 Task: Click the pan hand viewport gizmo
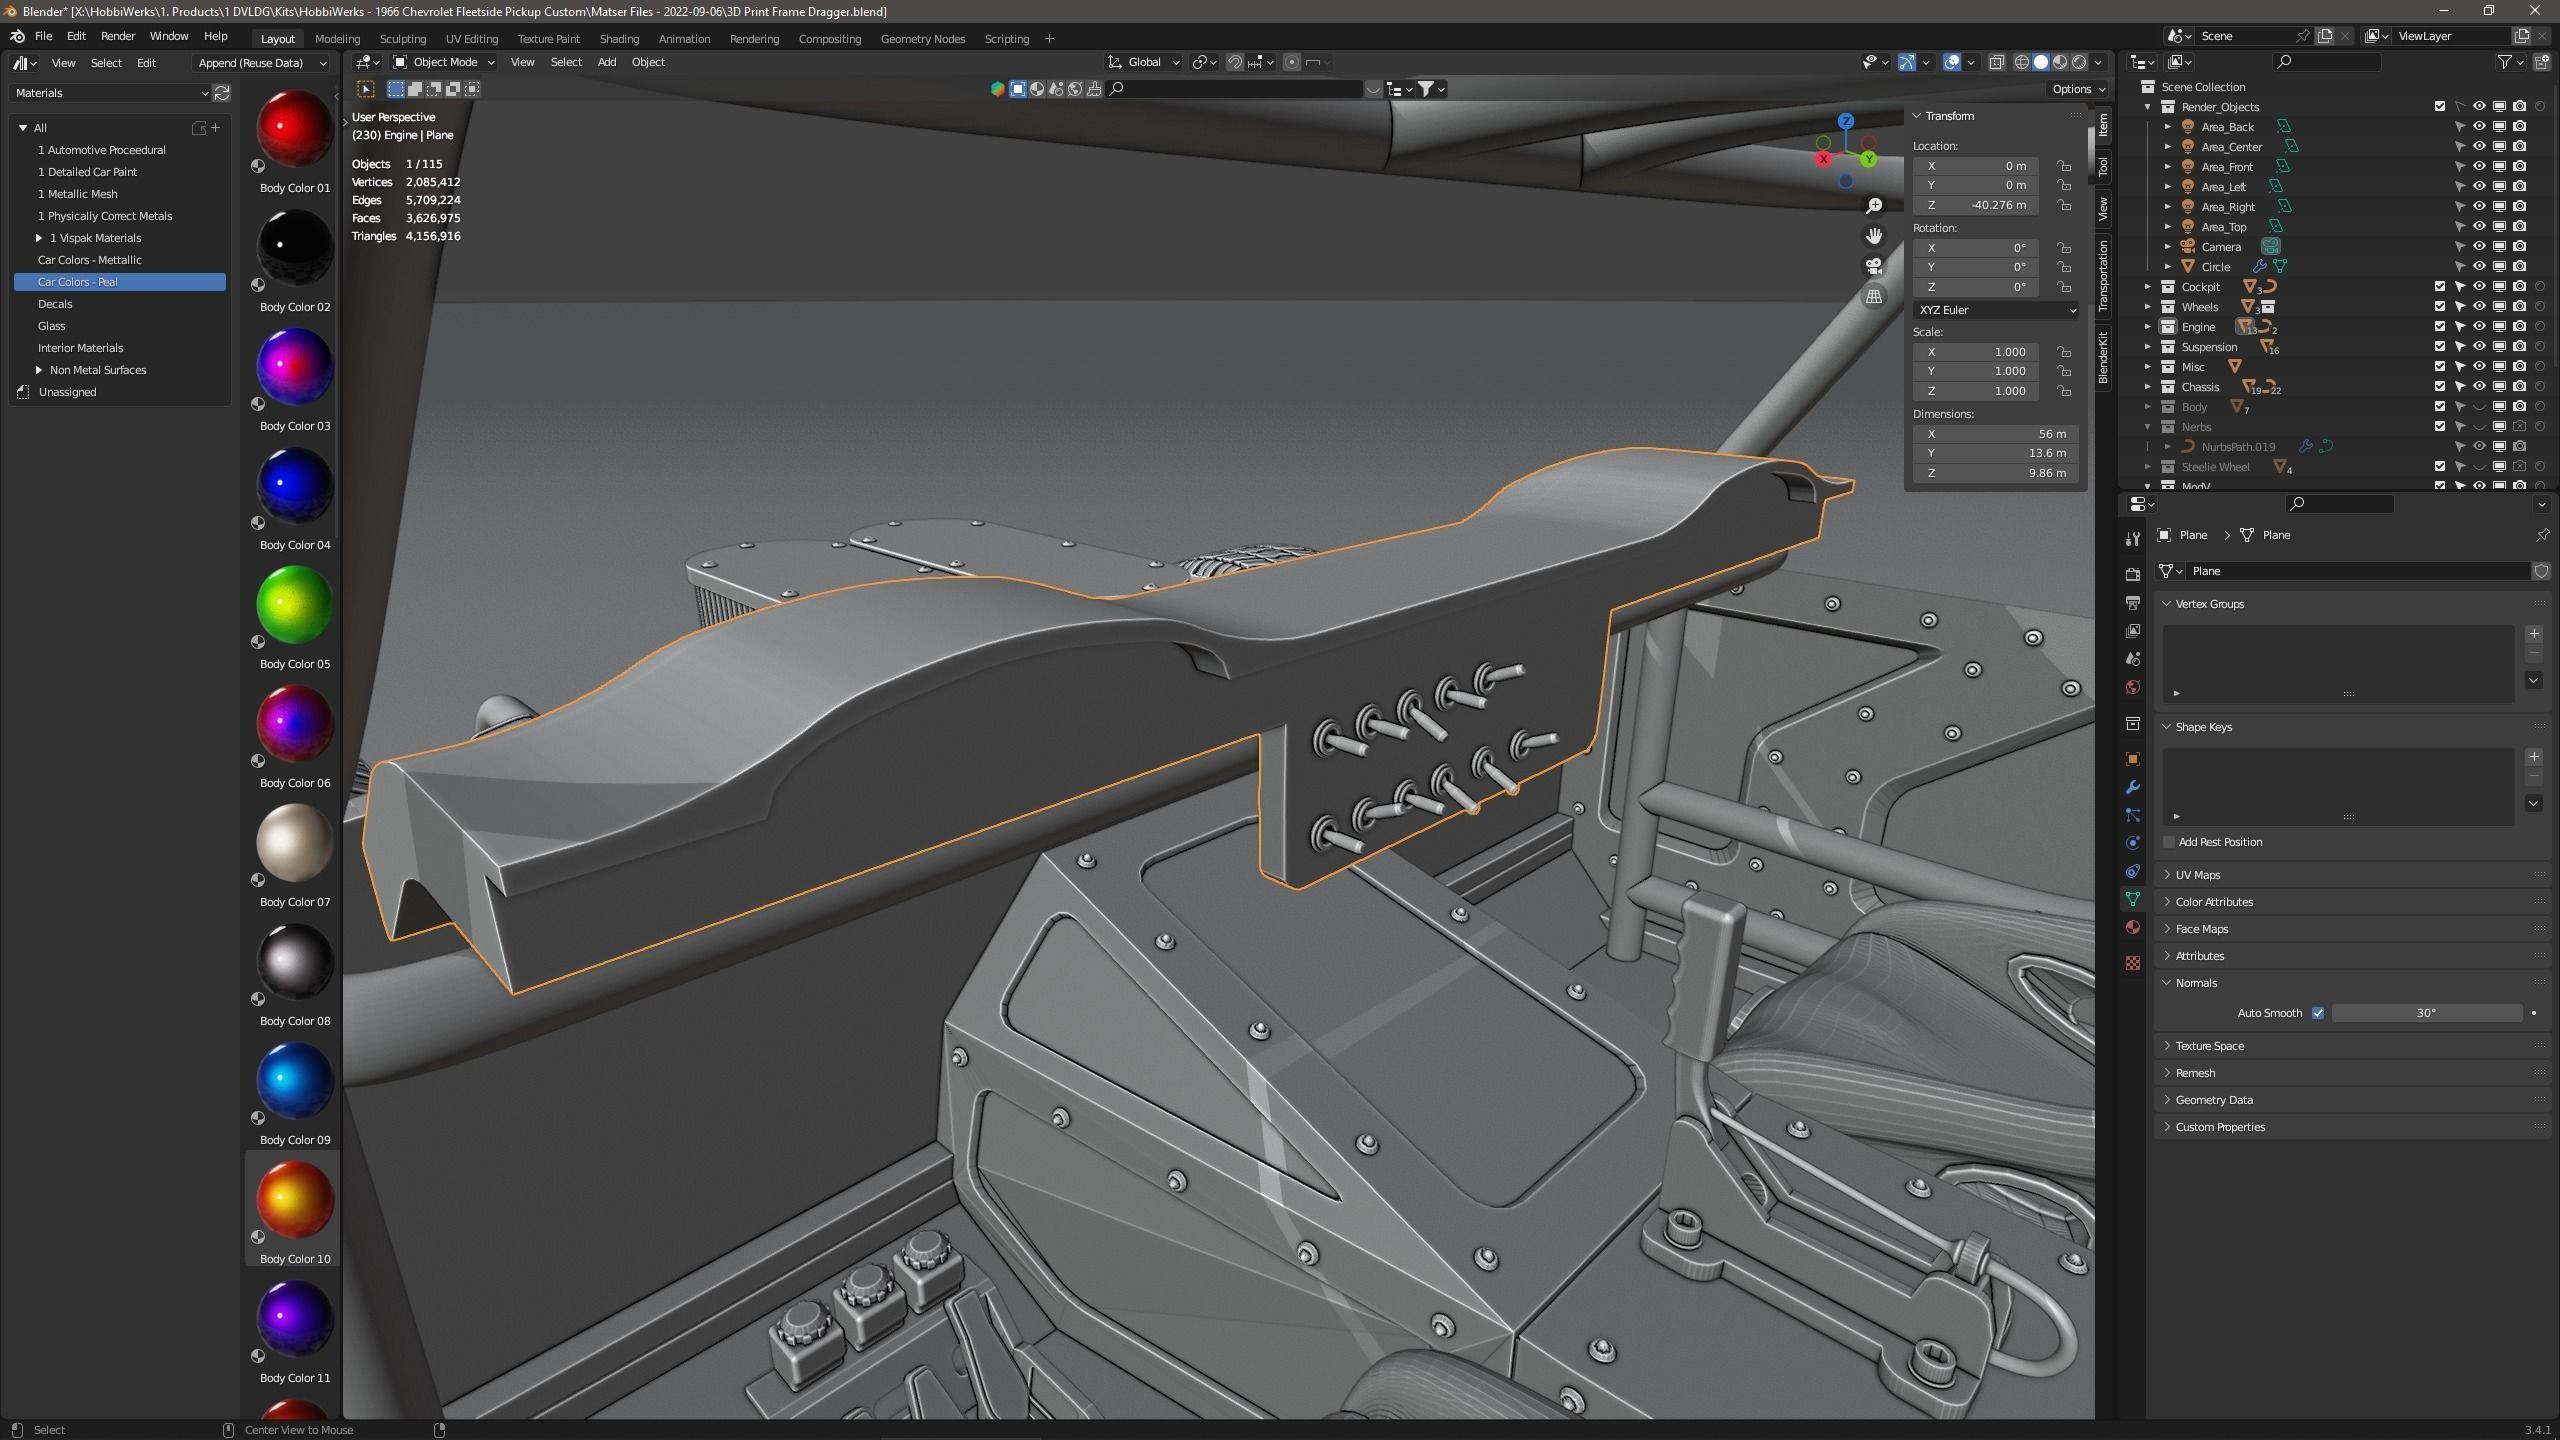[x=1874, y=236]
